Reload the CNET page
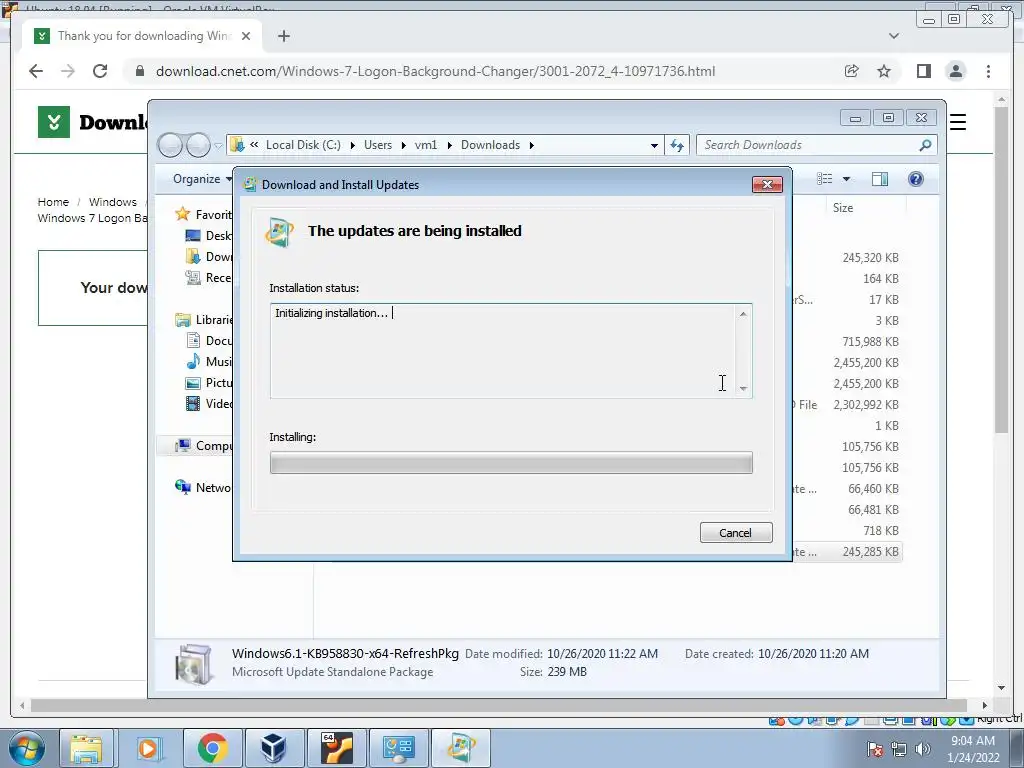This screenshot has width=1024, height=768. [x=100, y=71]
